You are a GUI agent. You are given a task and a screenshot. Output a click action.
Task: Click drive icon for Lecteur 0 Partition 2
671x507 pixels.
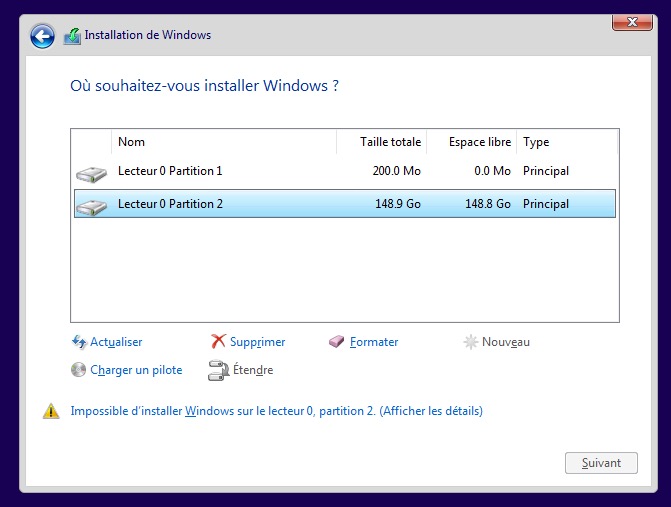tap(91, 207)
